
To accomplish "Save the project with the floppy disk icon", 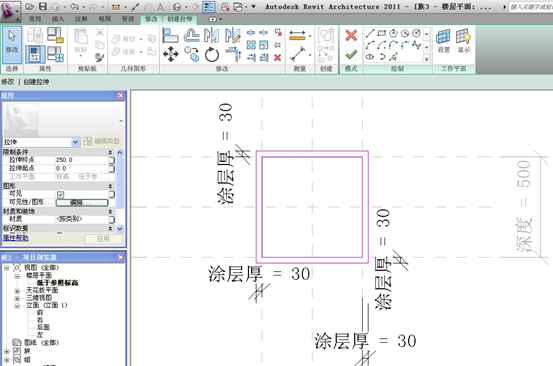I will pyautogui.click(x=43, y=6).
